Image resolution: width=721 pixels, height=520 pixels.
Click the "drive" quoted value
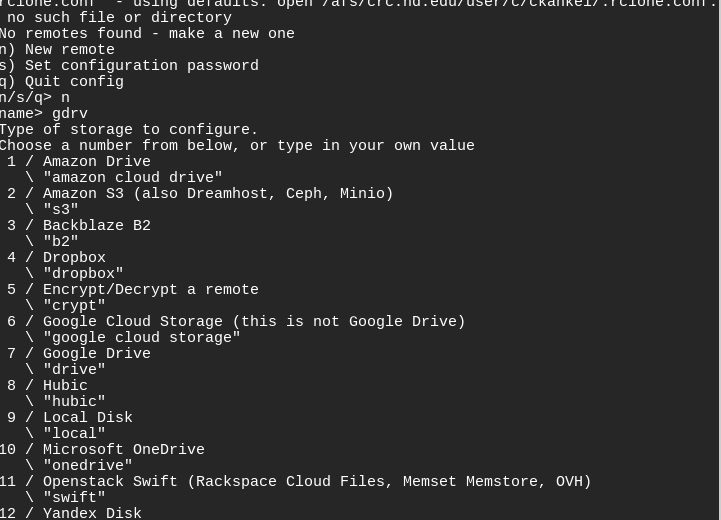point(74,370)
